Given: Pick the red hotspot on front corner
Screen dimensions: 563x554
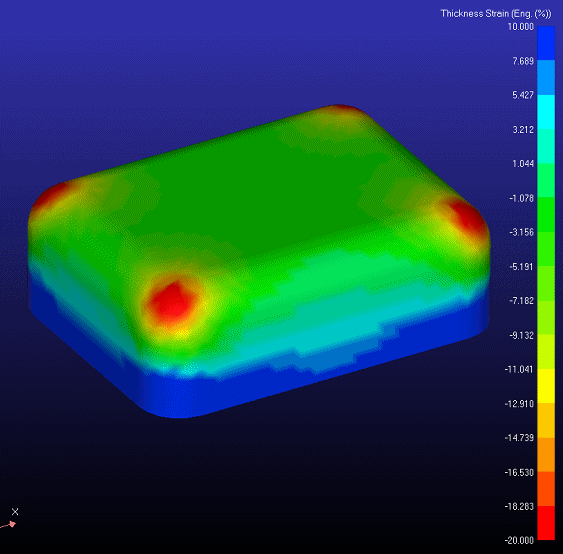Looking at the screenshot, I should tap(173, 301).
